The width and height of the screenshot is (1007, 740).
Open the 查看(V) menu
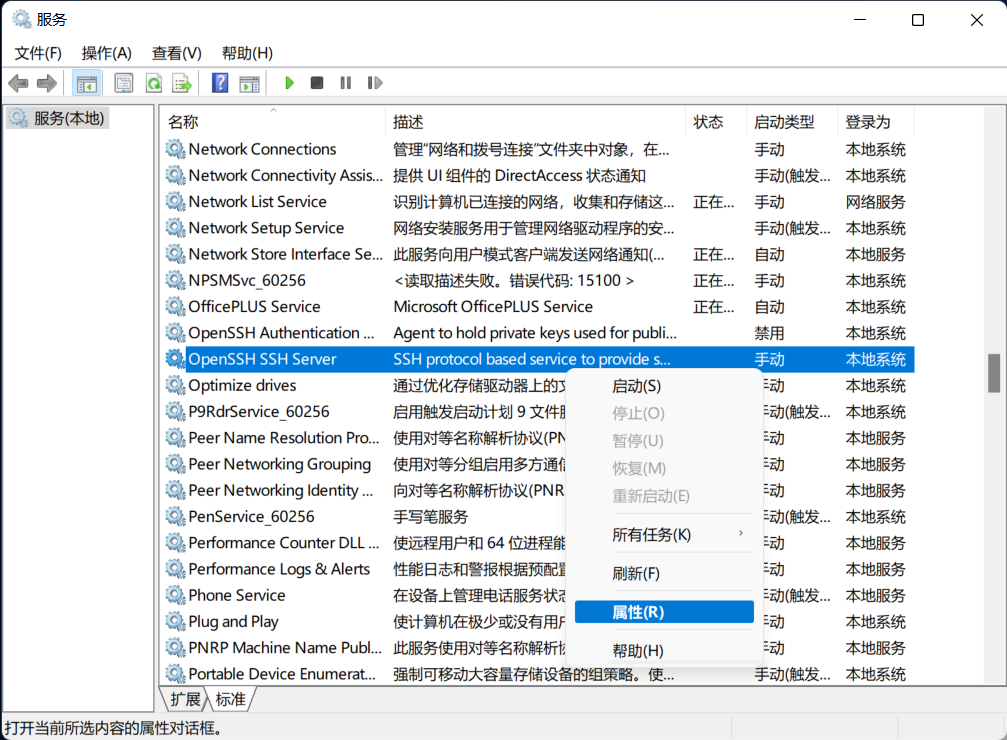pyautogui.click(x=176, y=53)
